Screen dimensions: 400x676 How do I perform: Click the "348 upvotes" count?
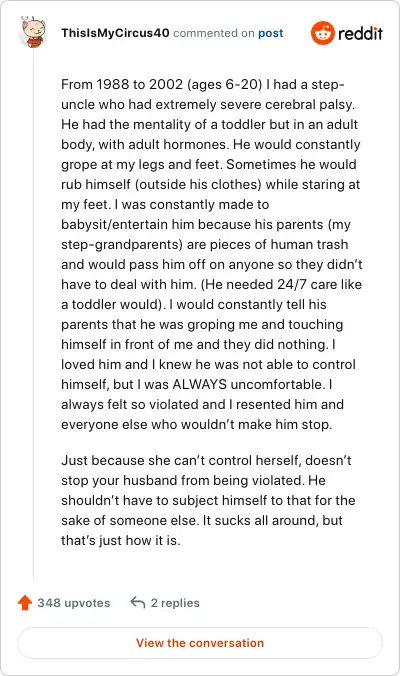coord(74,603)
